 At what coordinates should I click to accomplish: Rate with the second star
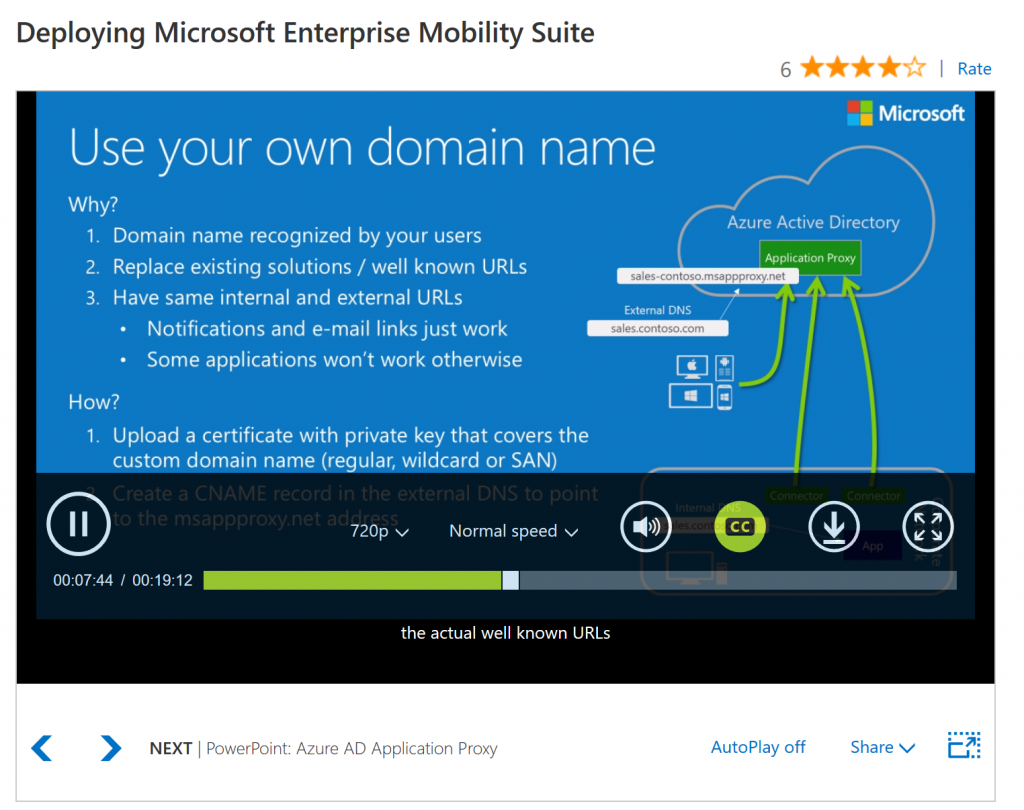(x=837, y=67)
